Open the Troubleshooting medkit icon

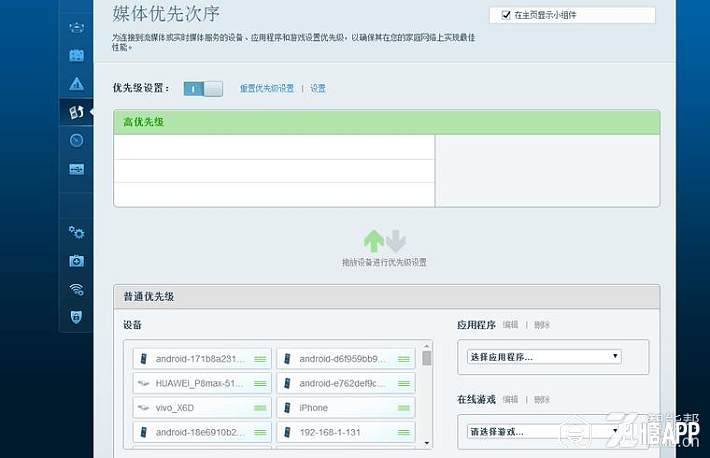(x=76, y=261)
